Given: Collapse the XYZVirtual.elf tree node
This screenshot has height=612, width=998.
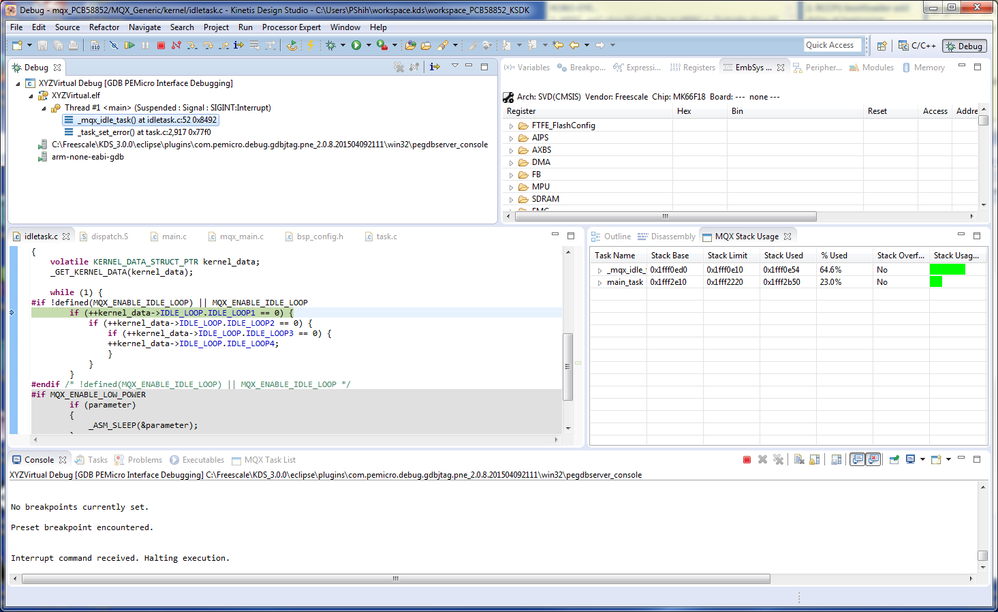Looking at the screenshot, I should 31,96.
